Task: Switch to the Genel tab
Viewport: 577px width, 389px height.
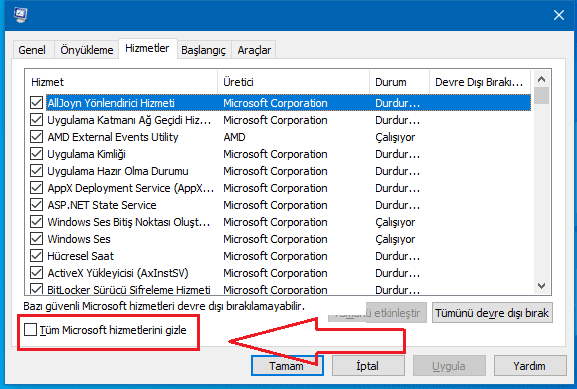Action: coord(32,50)
